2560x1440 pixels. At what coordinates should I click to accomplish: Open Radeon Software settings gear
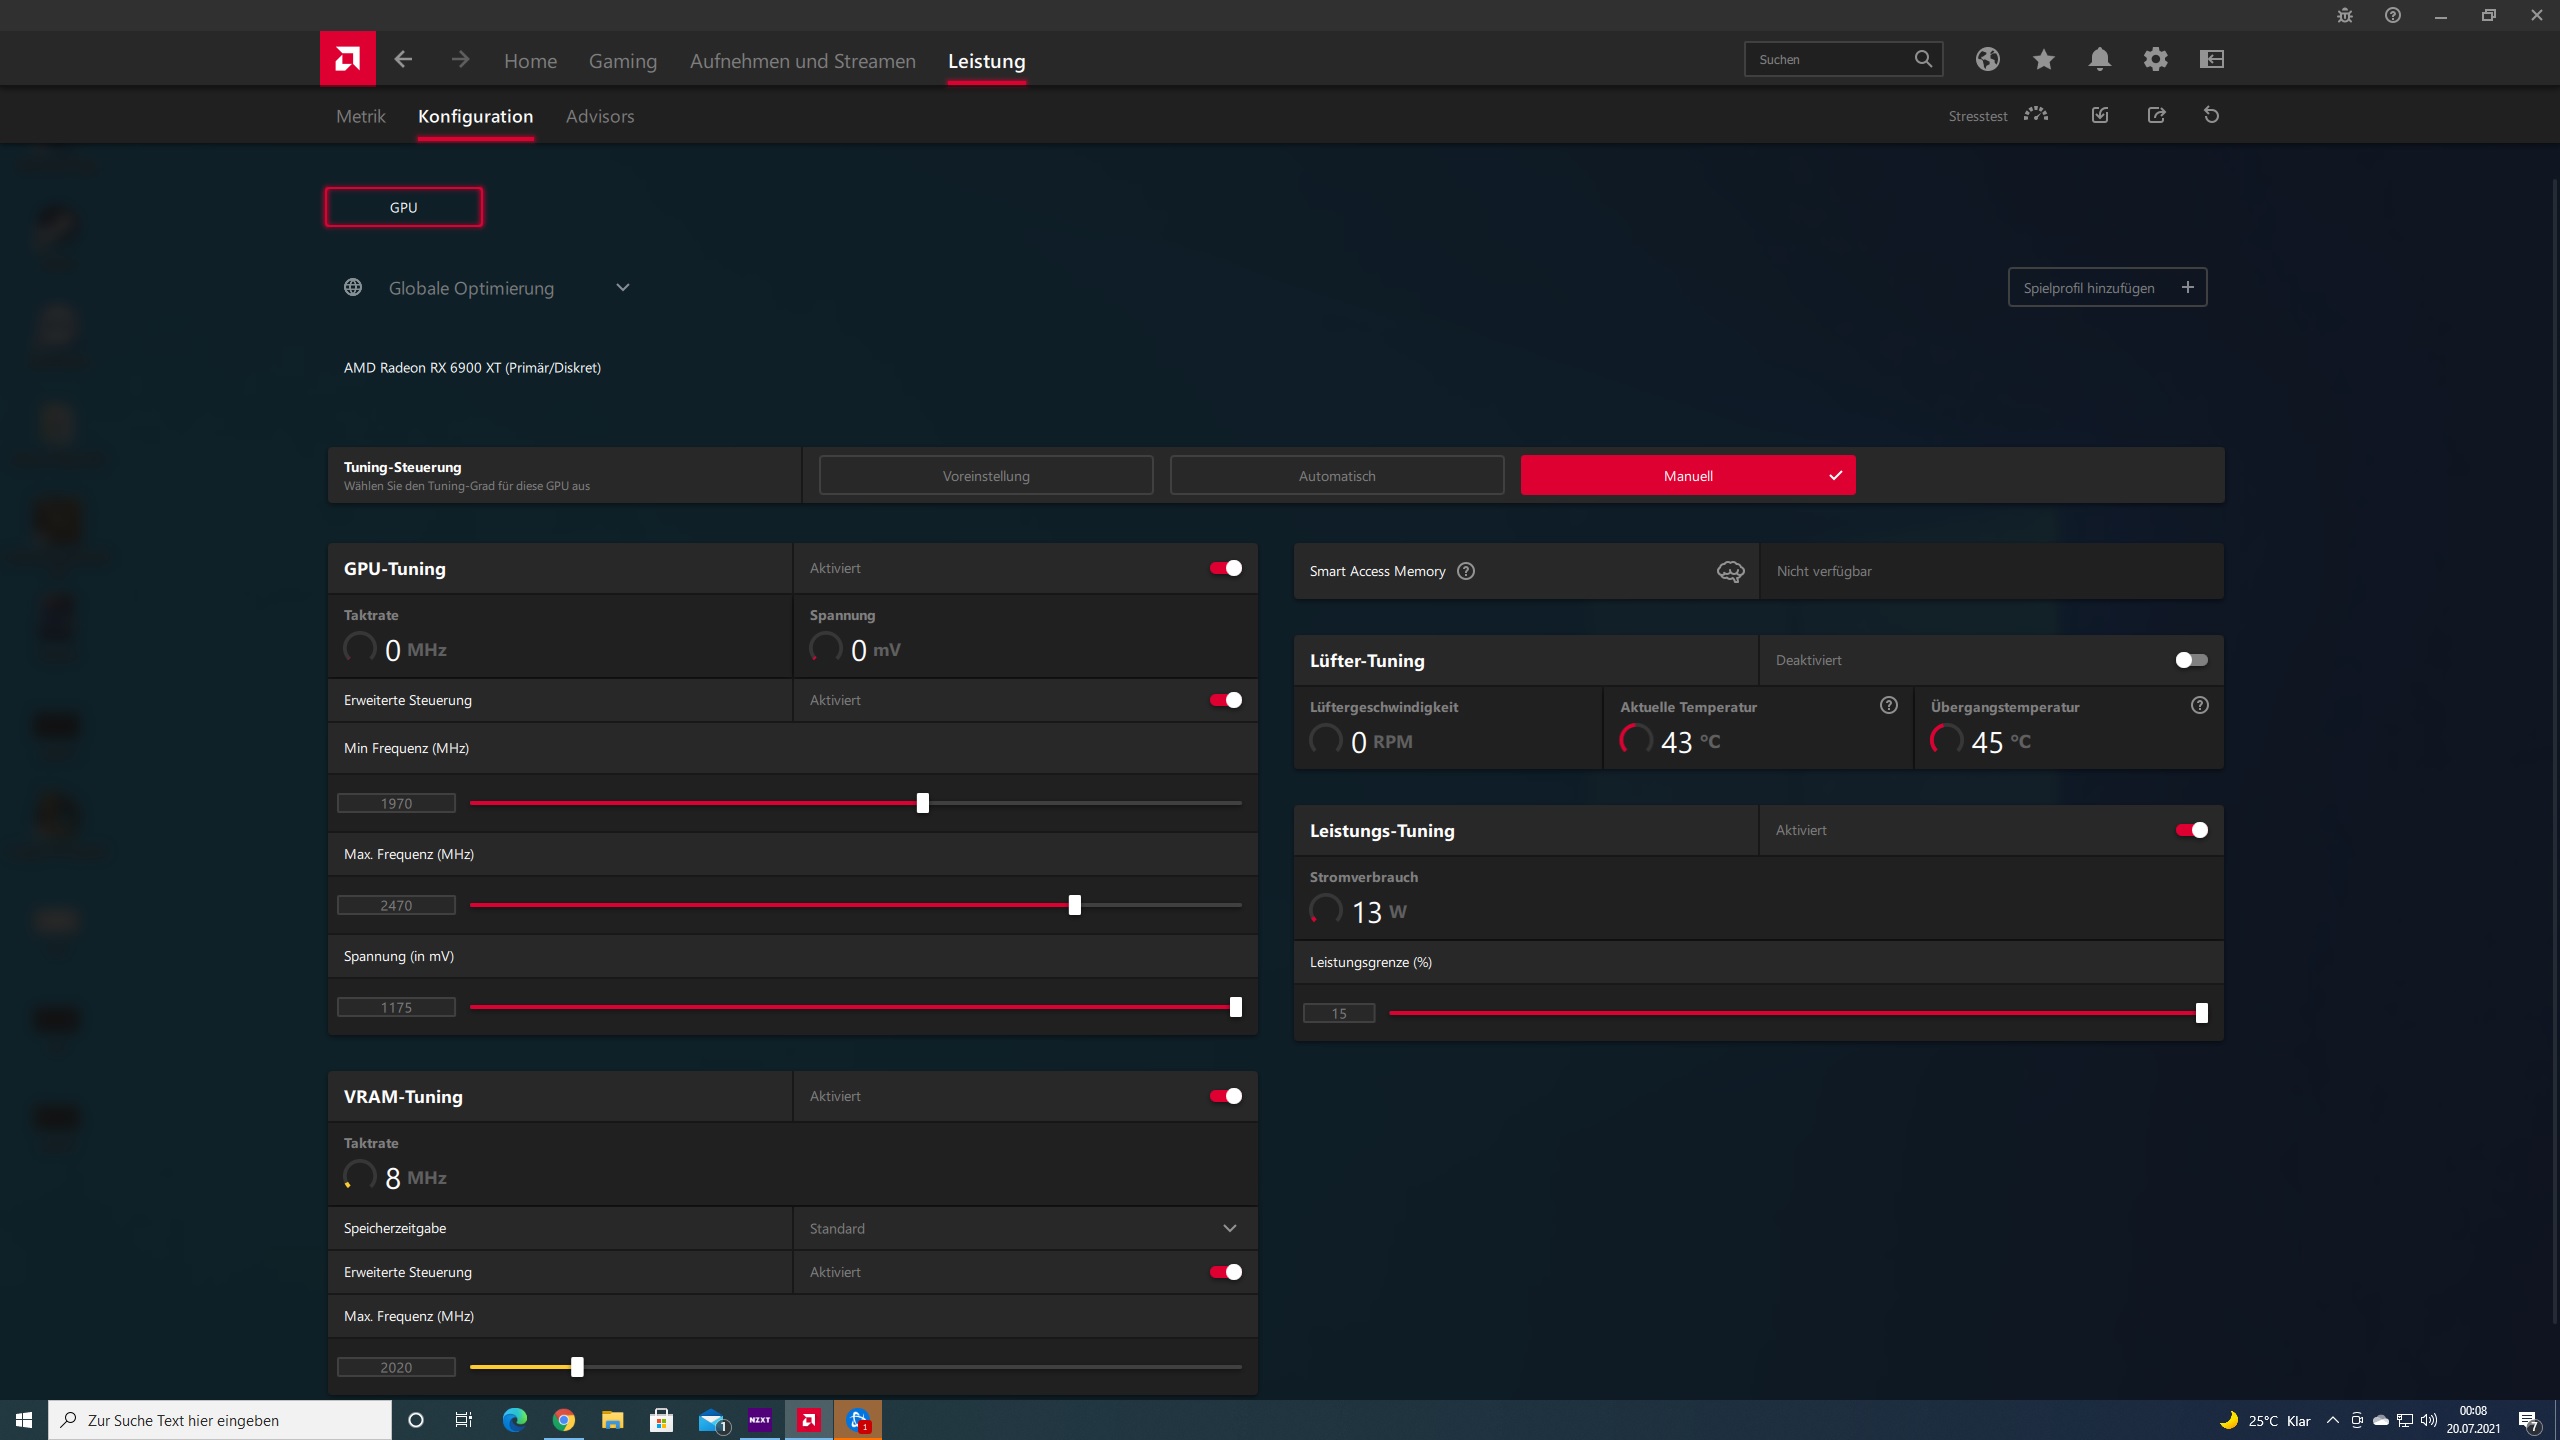pos(2156,59)
